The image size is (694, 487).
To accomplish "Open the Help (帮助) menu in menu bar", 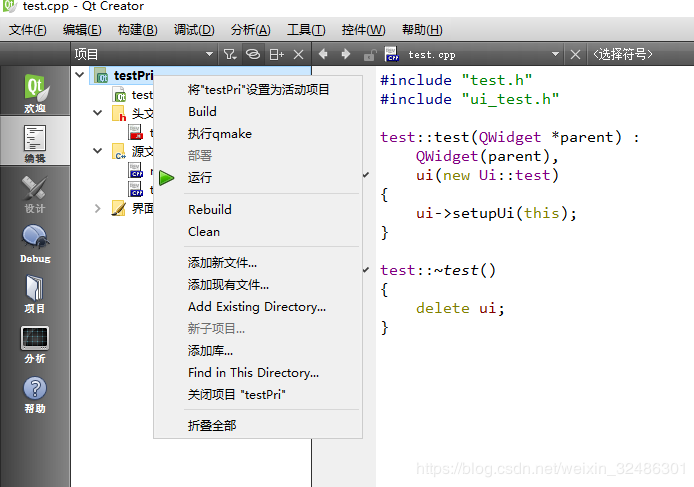I will (x=422, y=30).
